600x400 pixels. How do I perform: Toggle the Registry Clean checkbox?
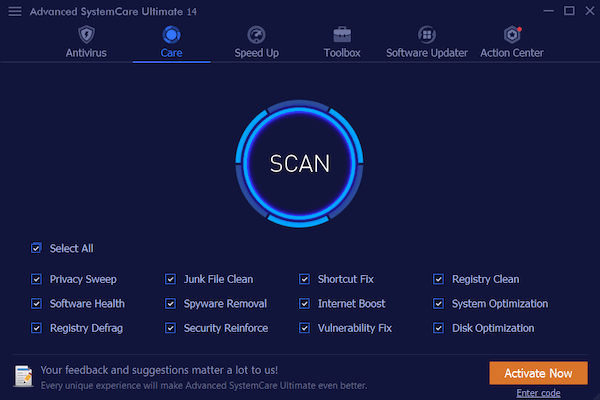coord(439,279)
